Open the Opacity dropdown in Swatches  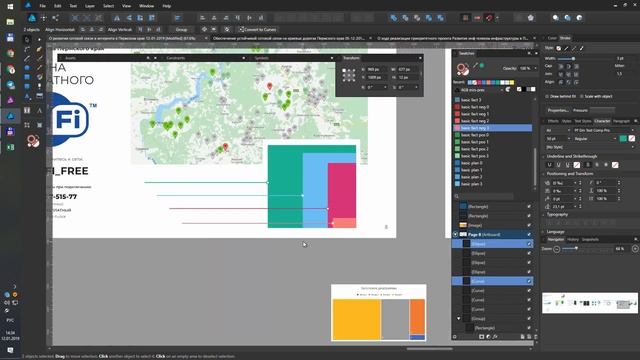coord(535,68)
